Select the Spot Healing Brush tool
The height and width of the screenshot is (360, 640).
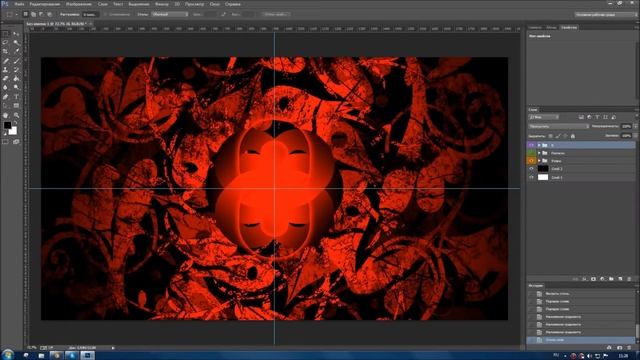click(5, 61)
